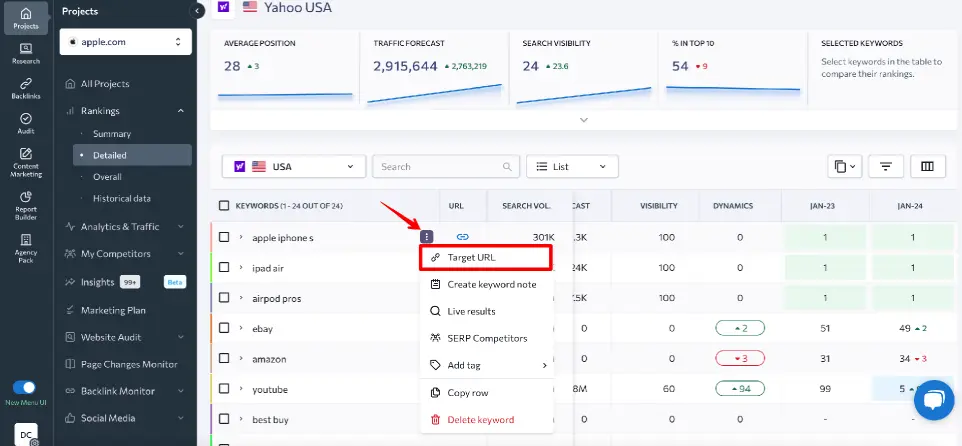
Task: Choose Copy row menu entry
Action: (486, 393)
